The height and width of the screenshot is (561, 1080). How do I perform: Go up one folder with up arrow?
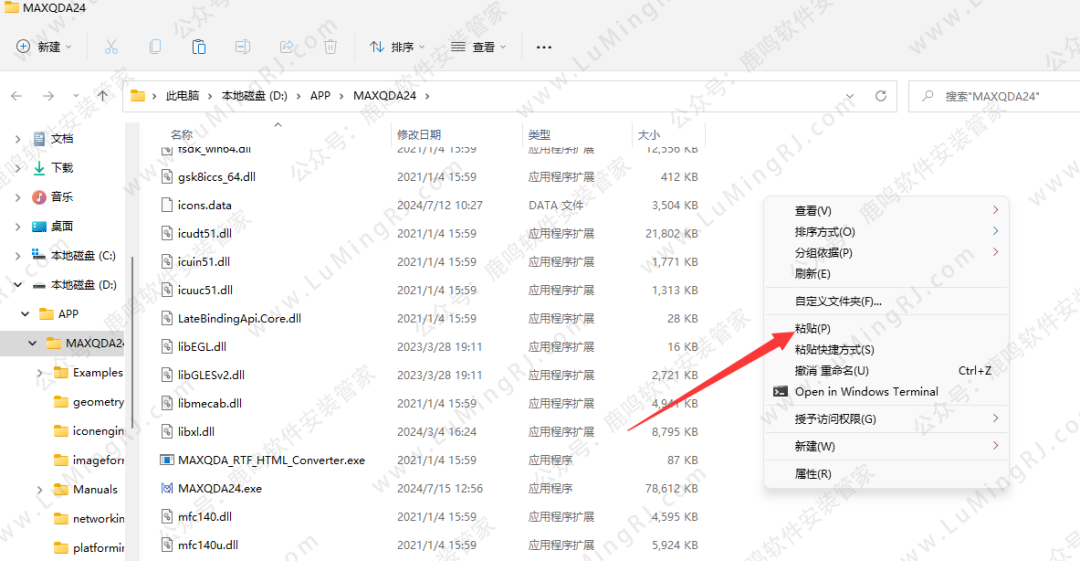click(x=103, y=96)
